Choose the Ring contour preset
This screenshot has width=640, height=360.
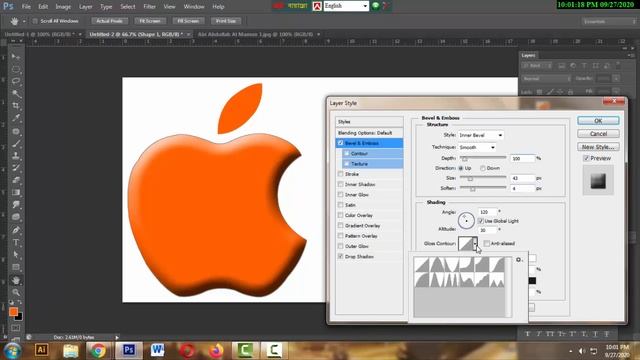(437, 280)
